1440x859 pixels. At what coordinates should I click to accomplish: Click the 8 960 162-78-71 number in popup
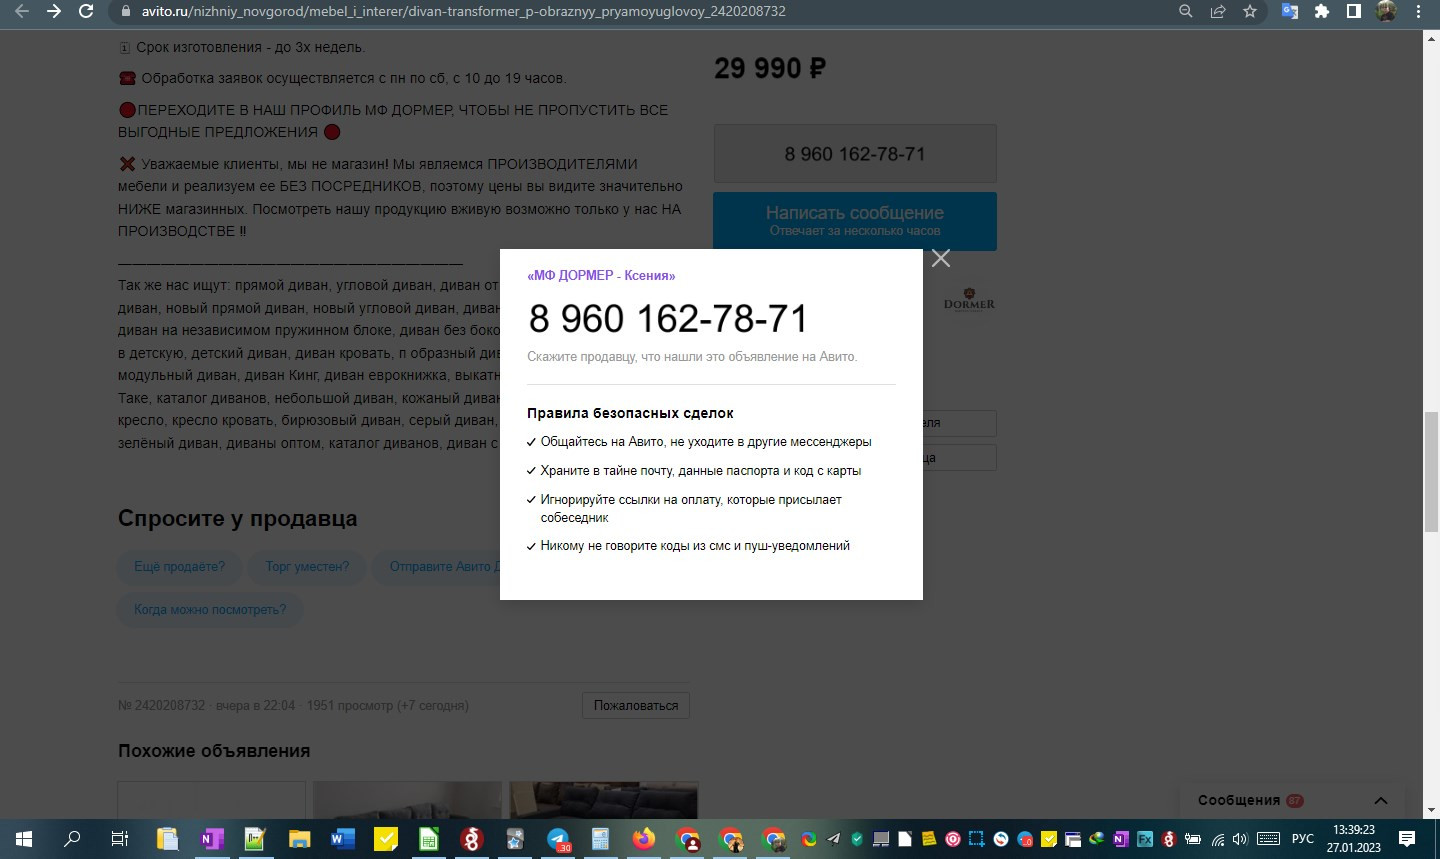668,319
